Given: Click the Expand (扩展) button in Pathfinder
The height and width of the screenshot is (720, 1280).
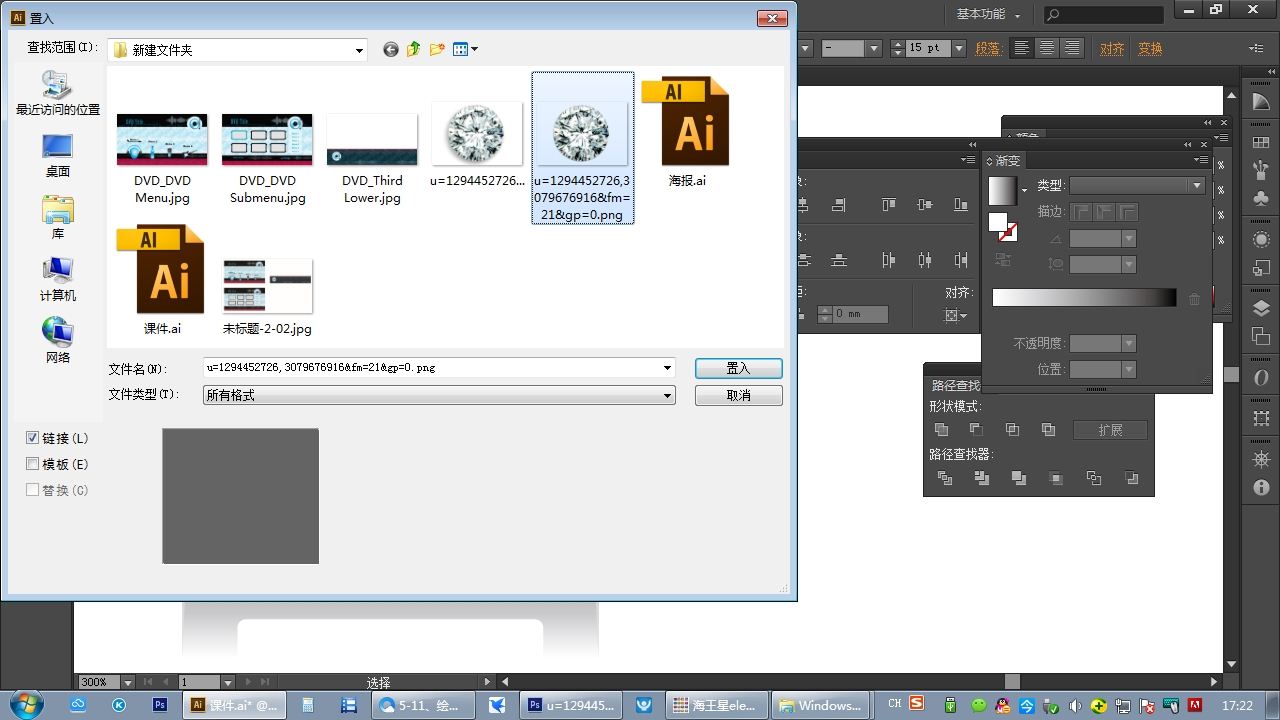Looking at the screenshot, I should [1110, 430].
